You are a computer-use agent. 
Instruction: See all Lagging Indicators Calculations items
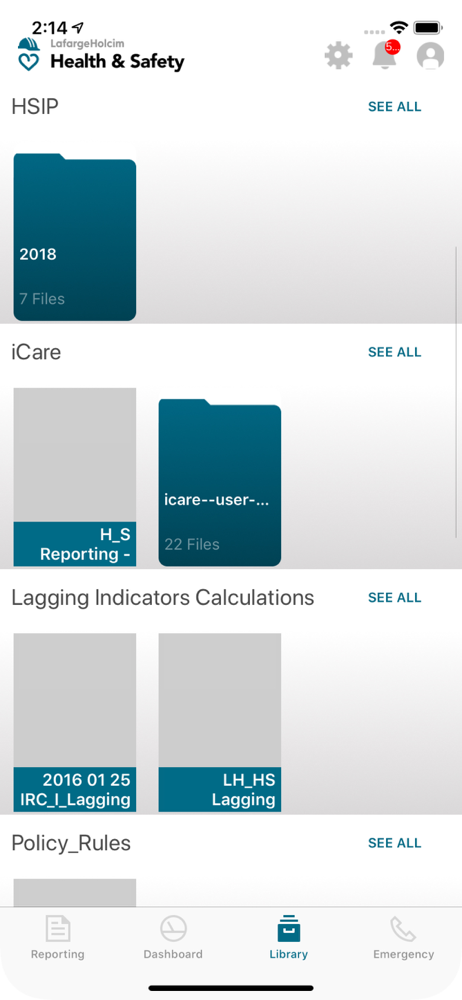(x=394, y=598)
